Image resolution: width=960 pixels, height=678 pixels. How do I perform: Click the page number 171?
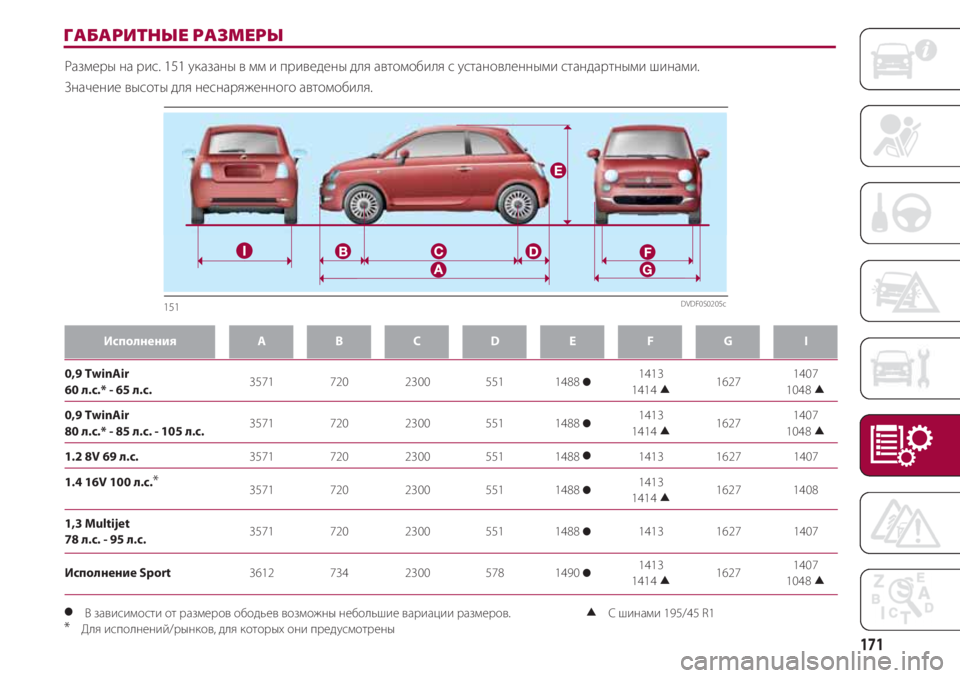(x=872, y=644)
